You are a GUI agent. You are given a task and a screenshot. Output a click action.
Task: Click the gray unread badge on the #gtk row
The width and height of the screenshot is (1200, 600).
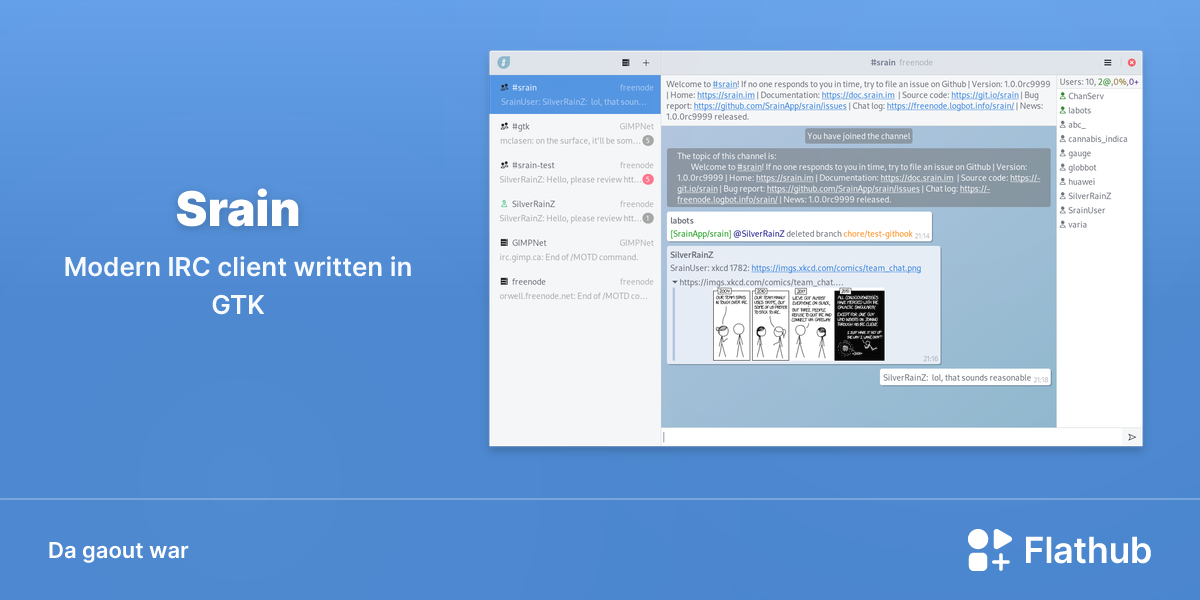tap(648, 141)
